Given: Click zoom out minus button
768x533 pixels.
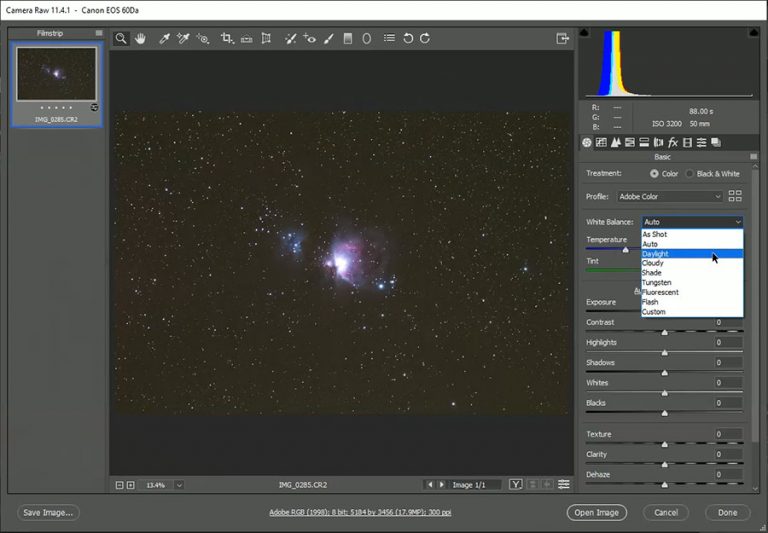Looking at the screenshot, I should (x=119, y=485).
